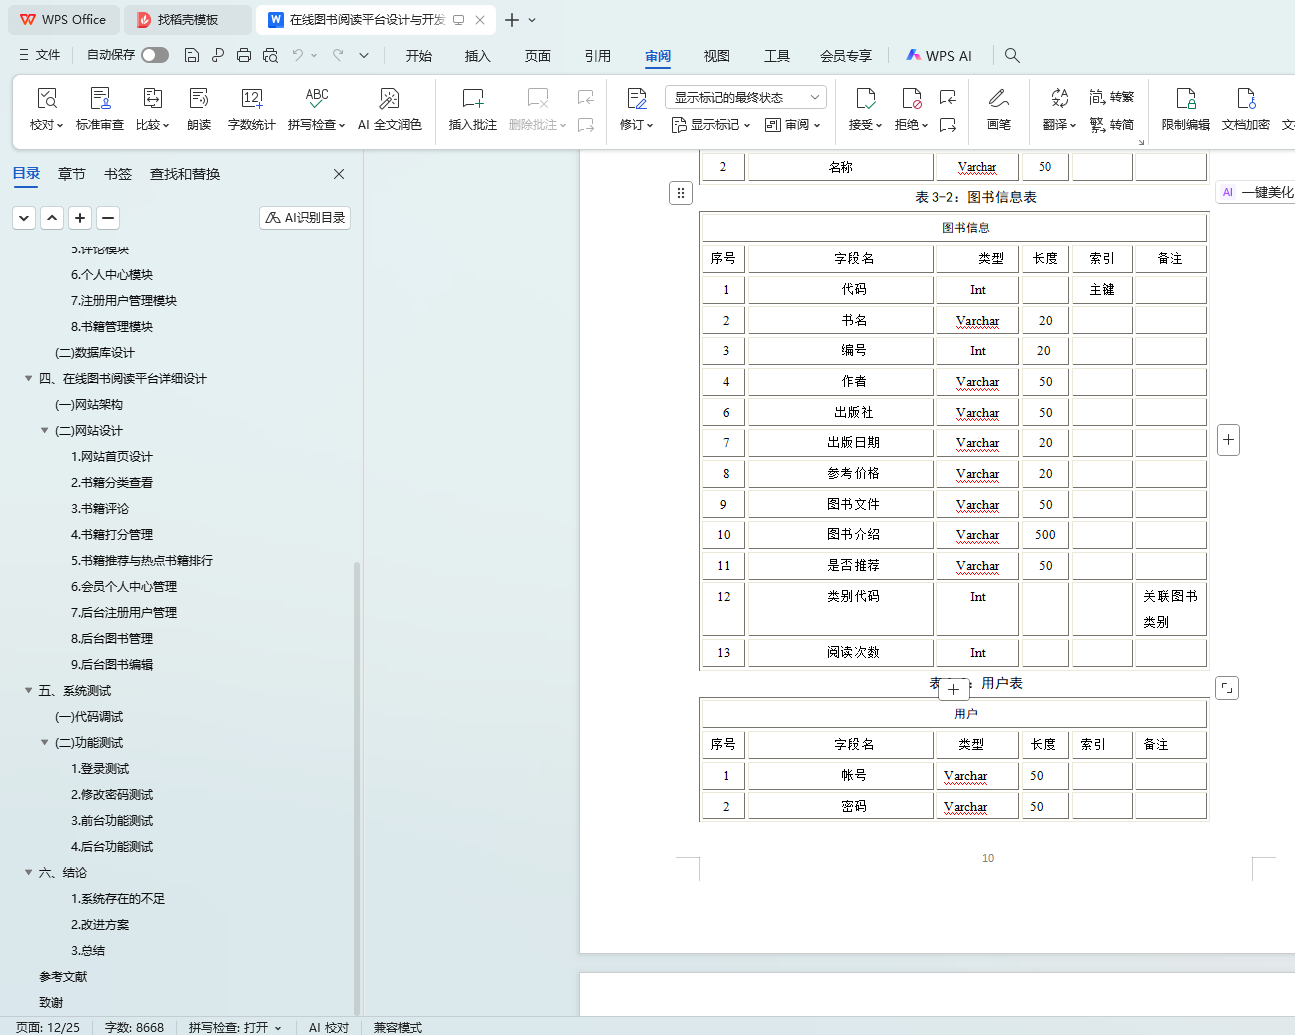Click the AI识别目录 button
The image size is (1295, 1035).
coord(305,218)
